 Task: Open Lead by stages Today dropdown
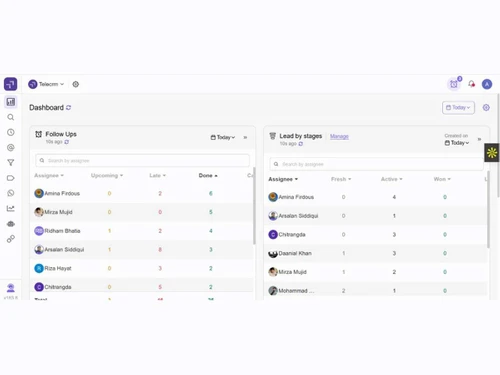click(457, 143)
